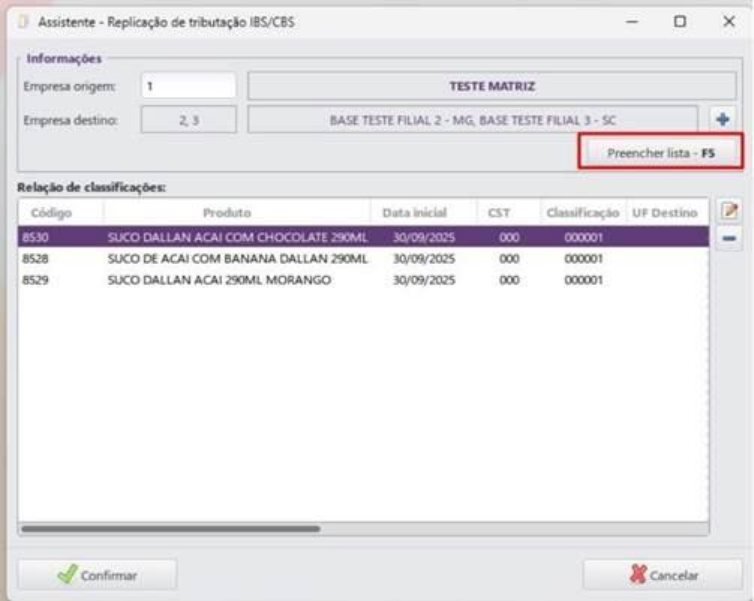The image size is (754, 601).
Task: Click classification 000001 in row 8529
Action: tap(583, 280)
